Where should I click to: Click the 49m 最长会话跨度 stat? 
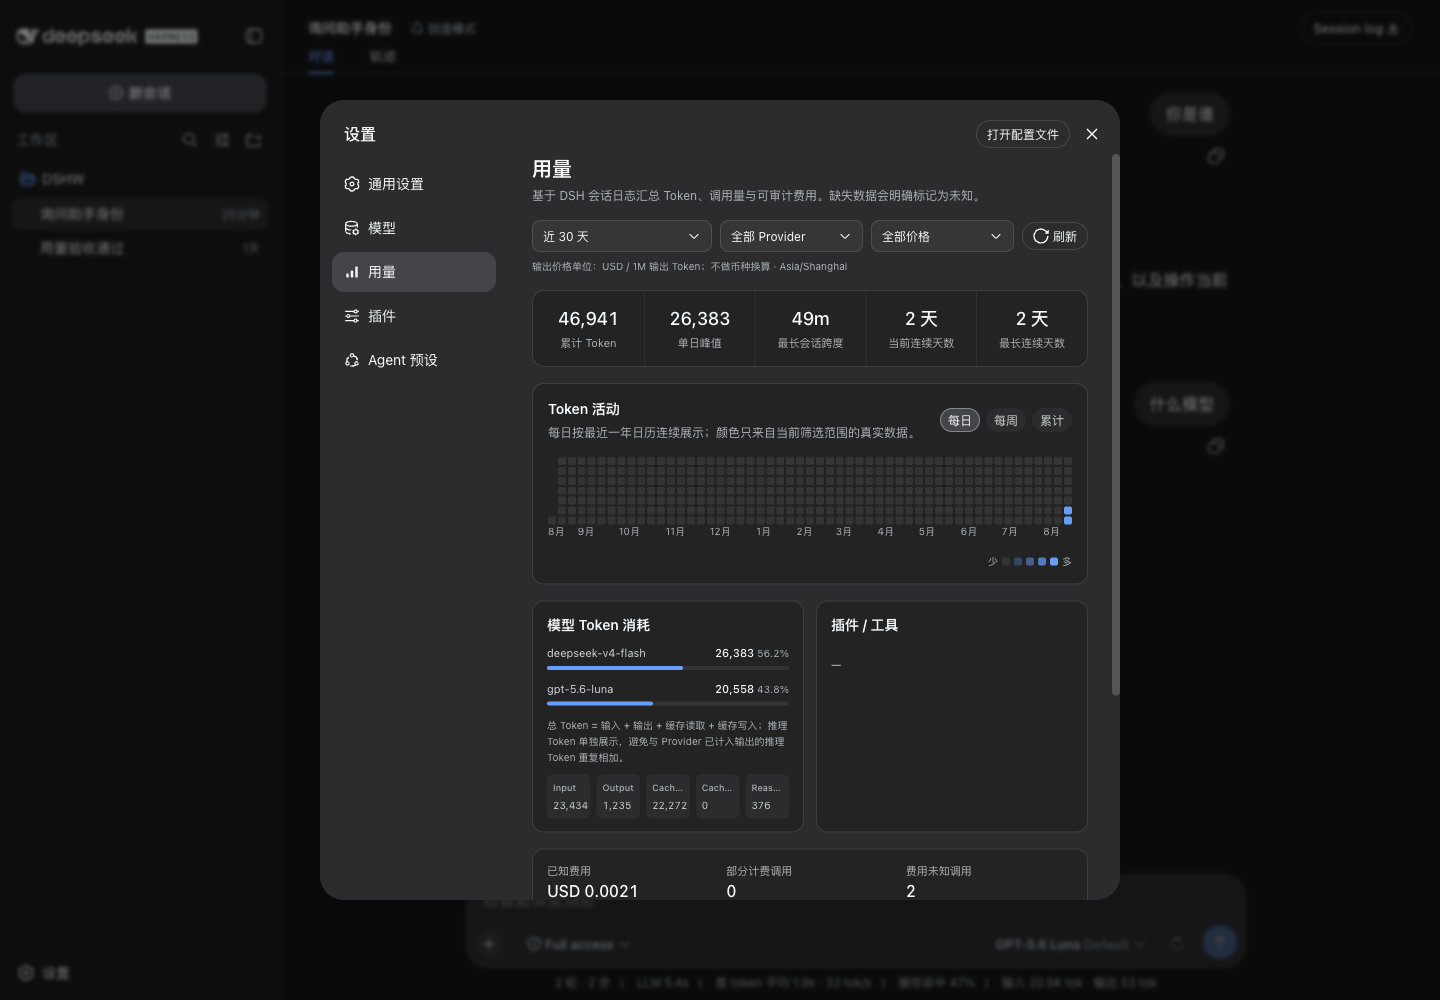coord(810,328)
